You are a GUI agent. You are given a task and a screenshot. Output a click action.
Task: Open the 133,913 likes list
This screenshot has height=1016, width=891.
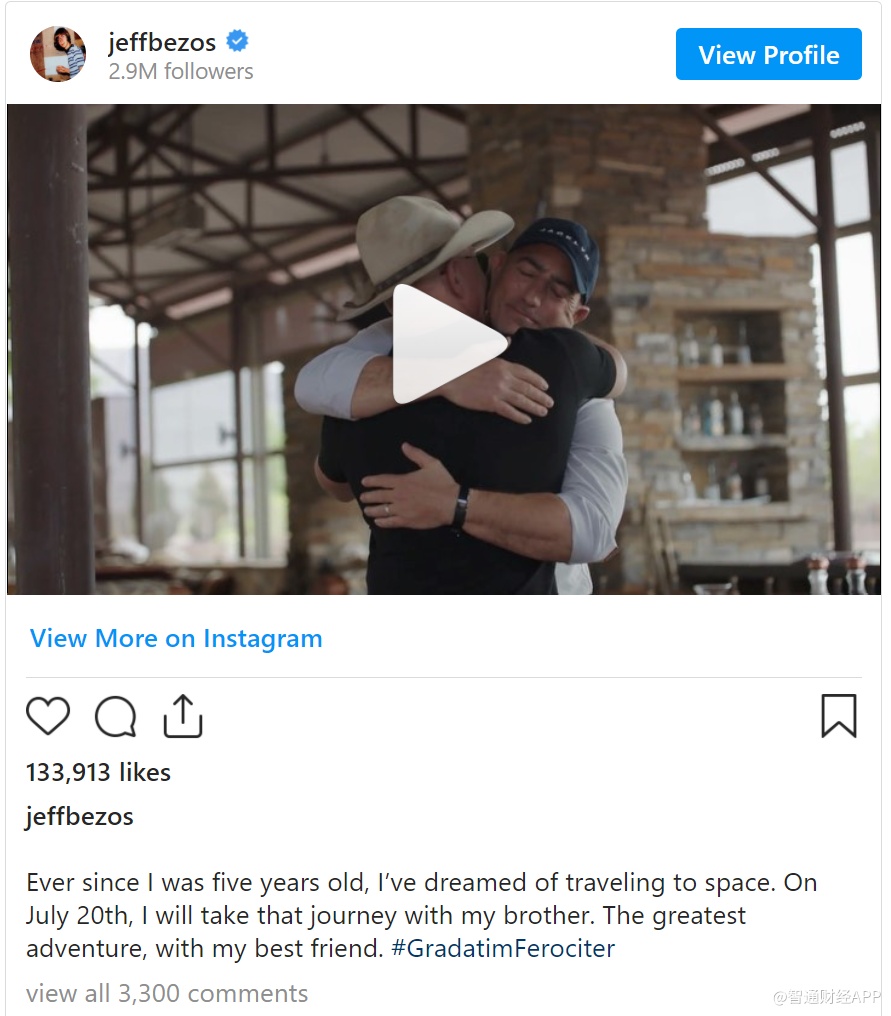(x=98, y=772)
